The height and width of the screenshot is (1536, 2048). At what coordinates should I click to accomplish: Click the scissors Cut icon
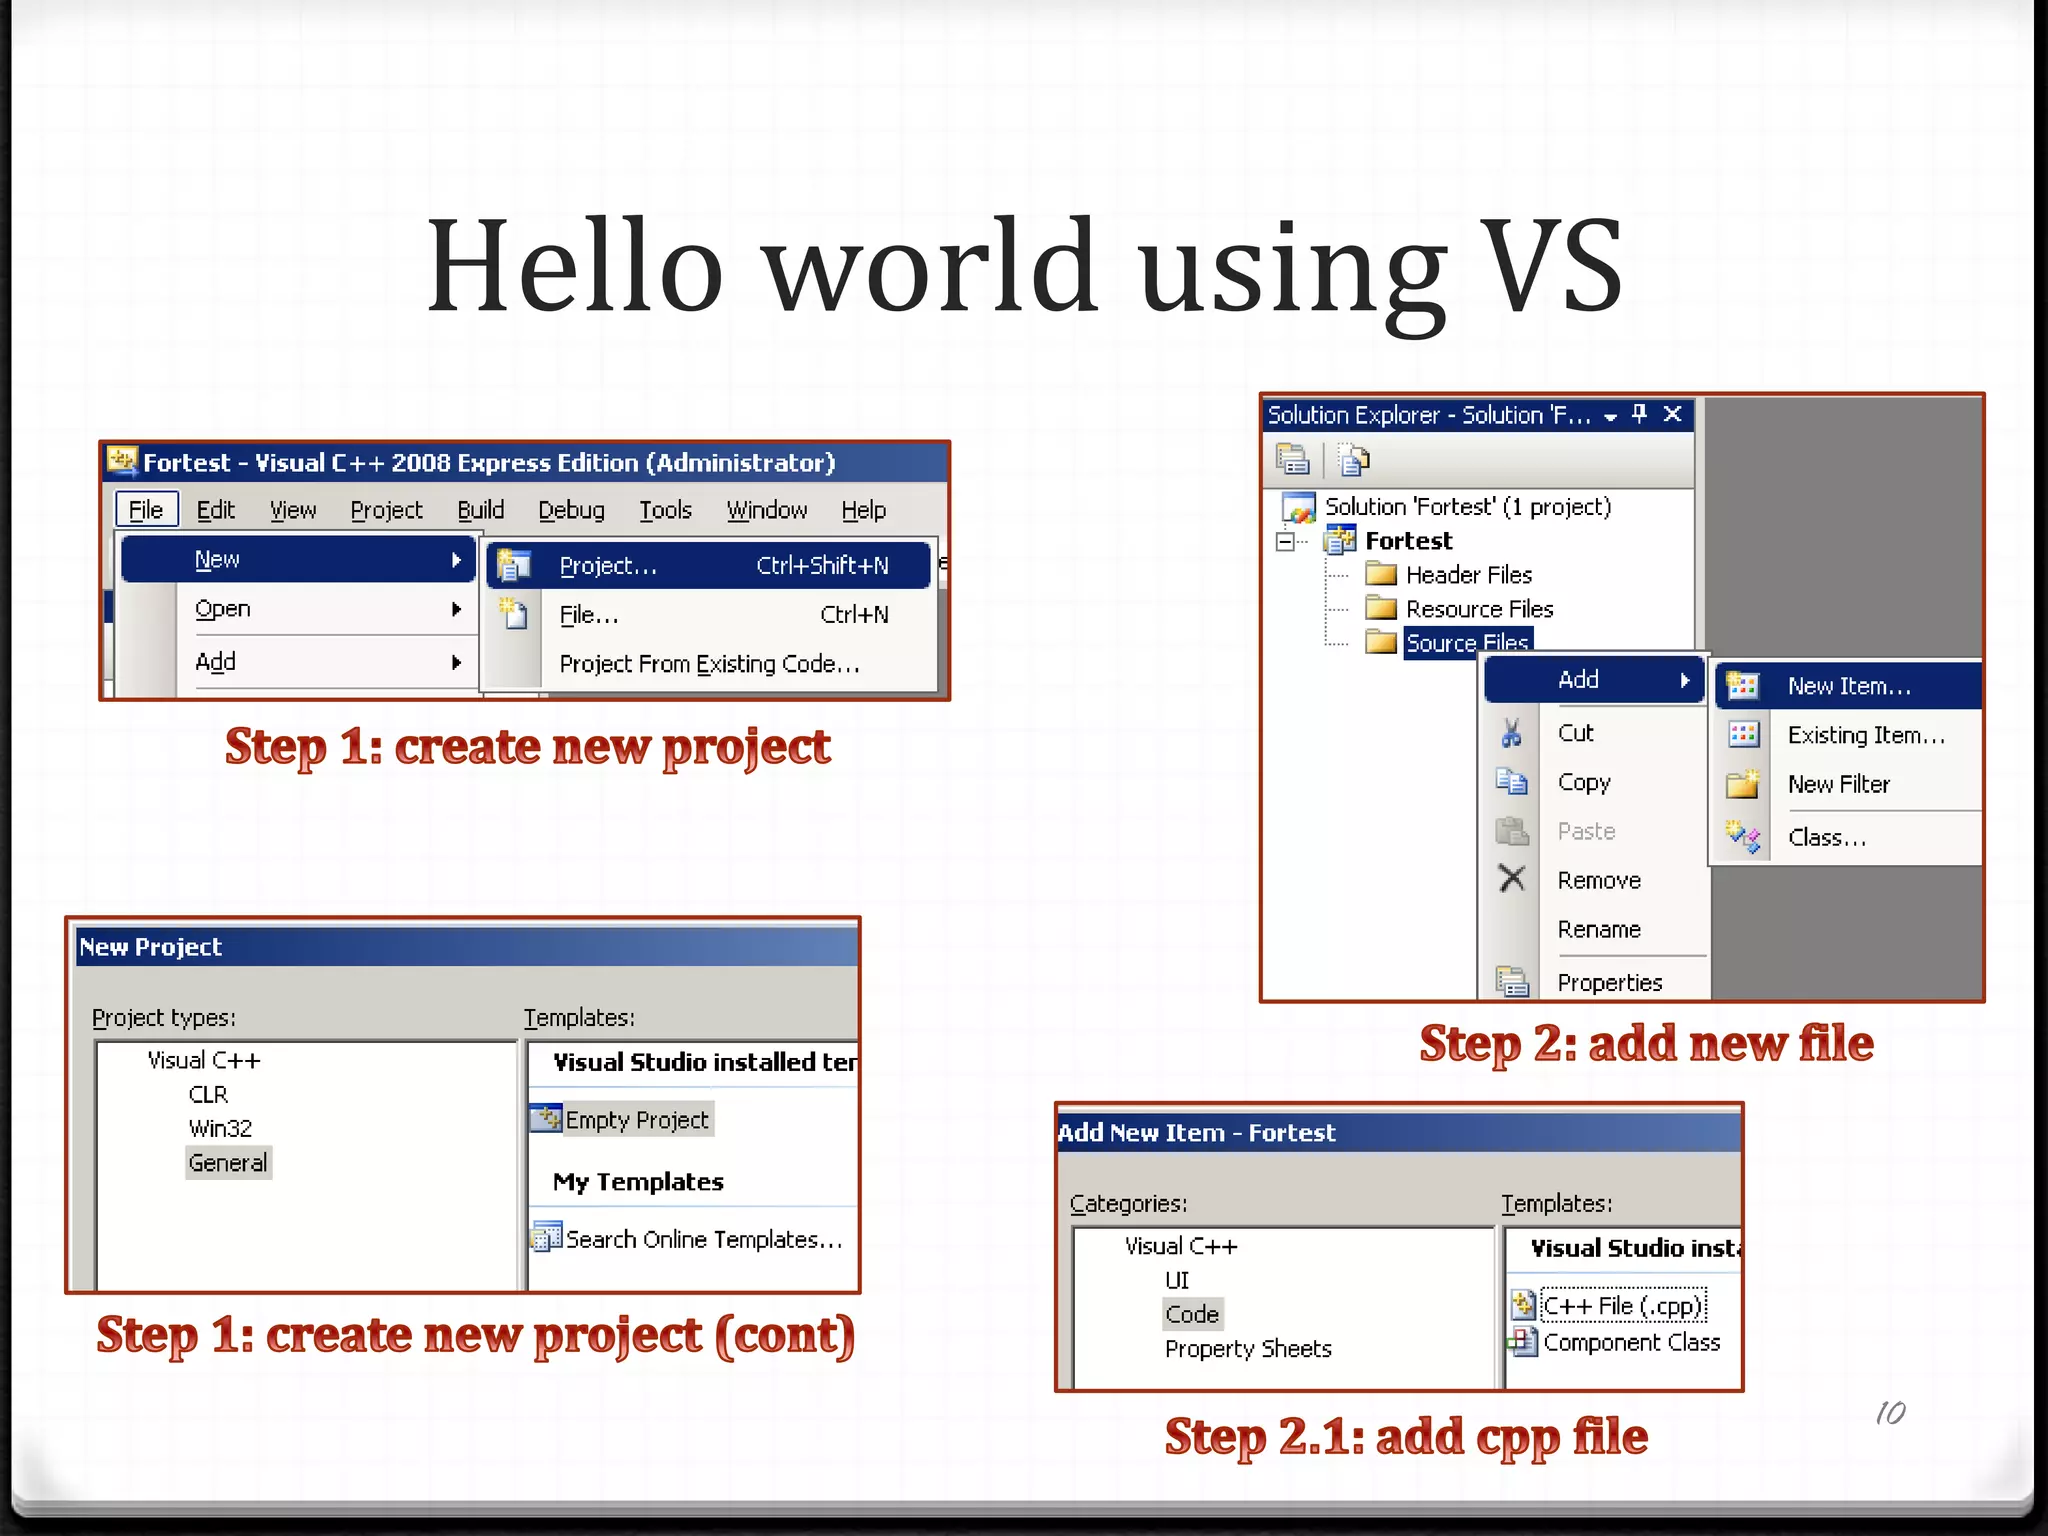click(1512, 733)
